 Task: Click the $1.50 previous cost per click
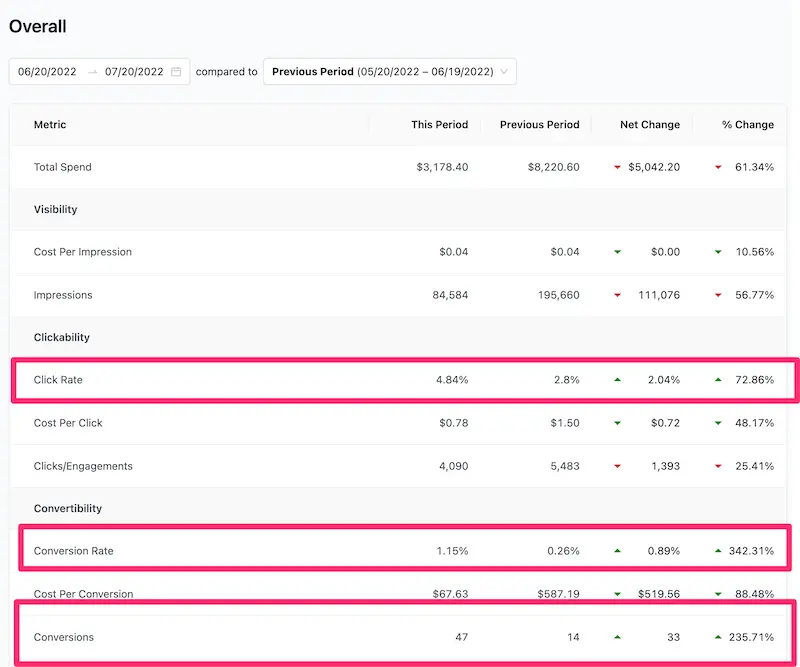[565, 423]
